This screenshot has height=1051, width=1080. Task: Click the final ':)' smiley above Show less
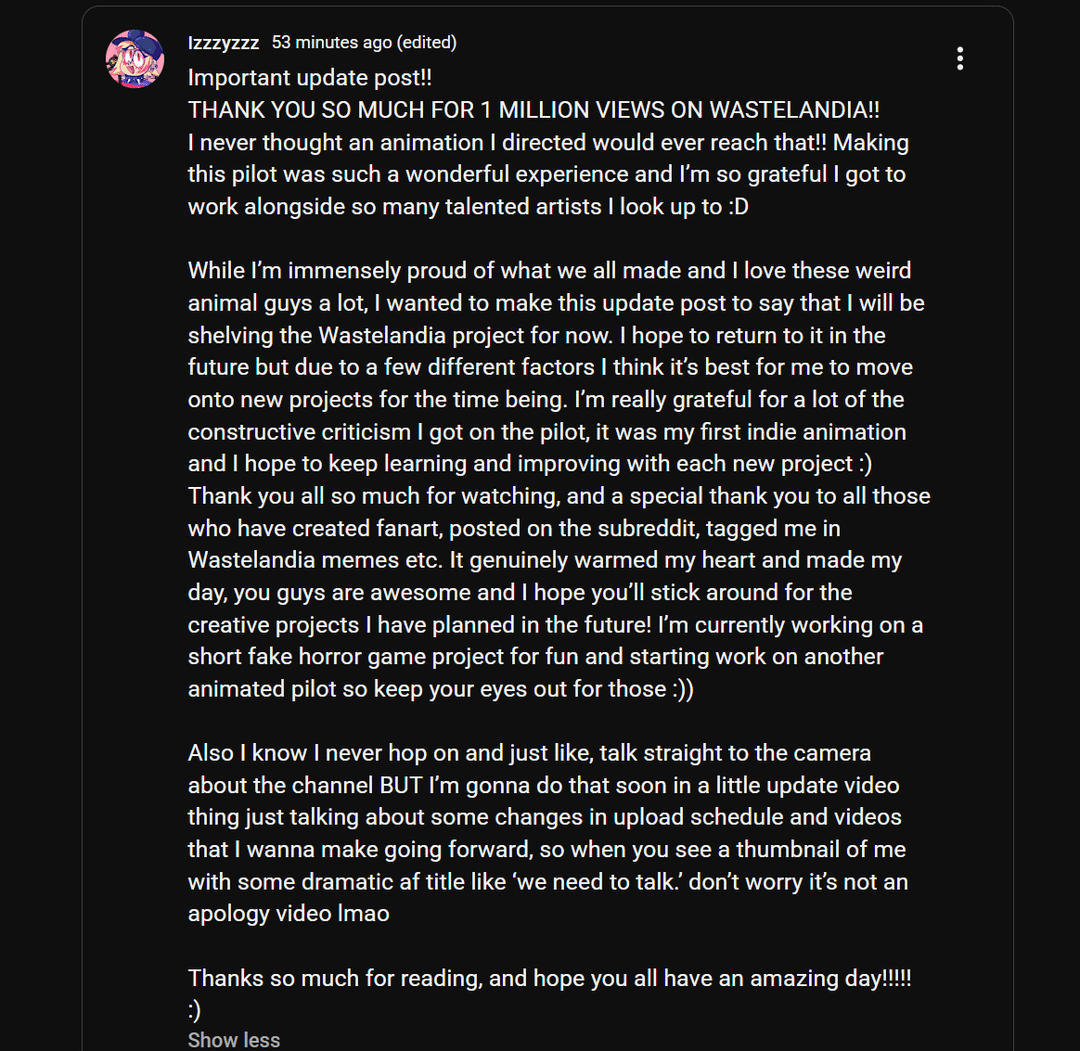click(x=195, y=1010)
